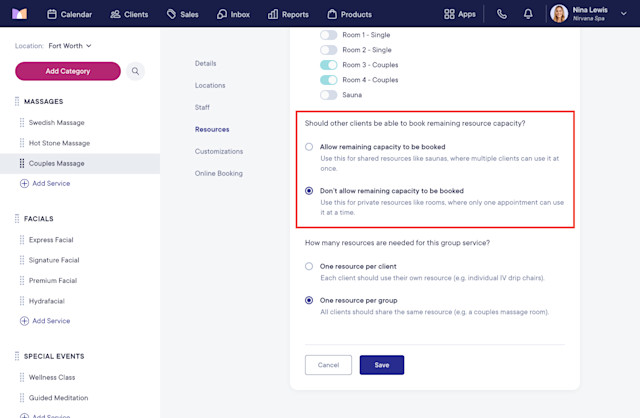Viewport: 640px width, 418px height.
Task: Open the Apps grid icon
Action: [449, 14]
